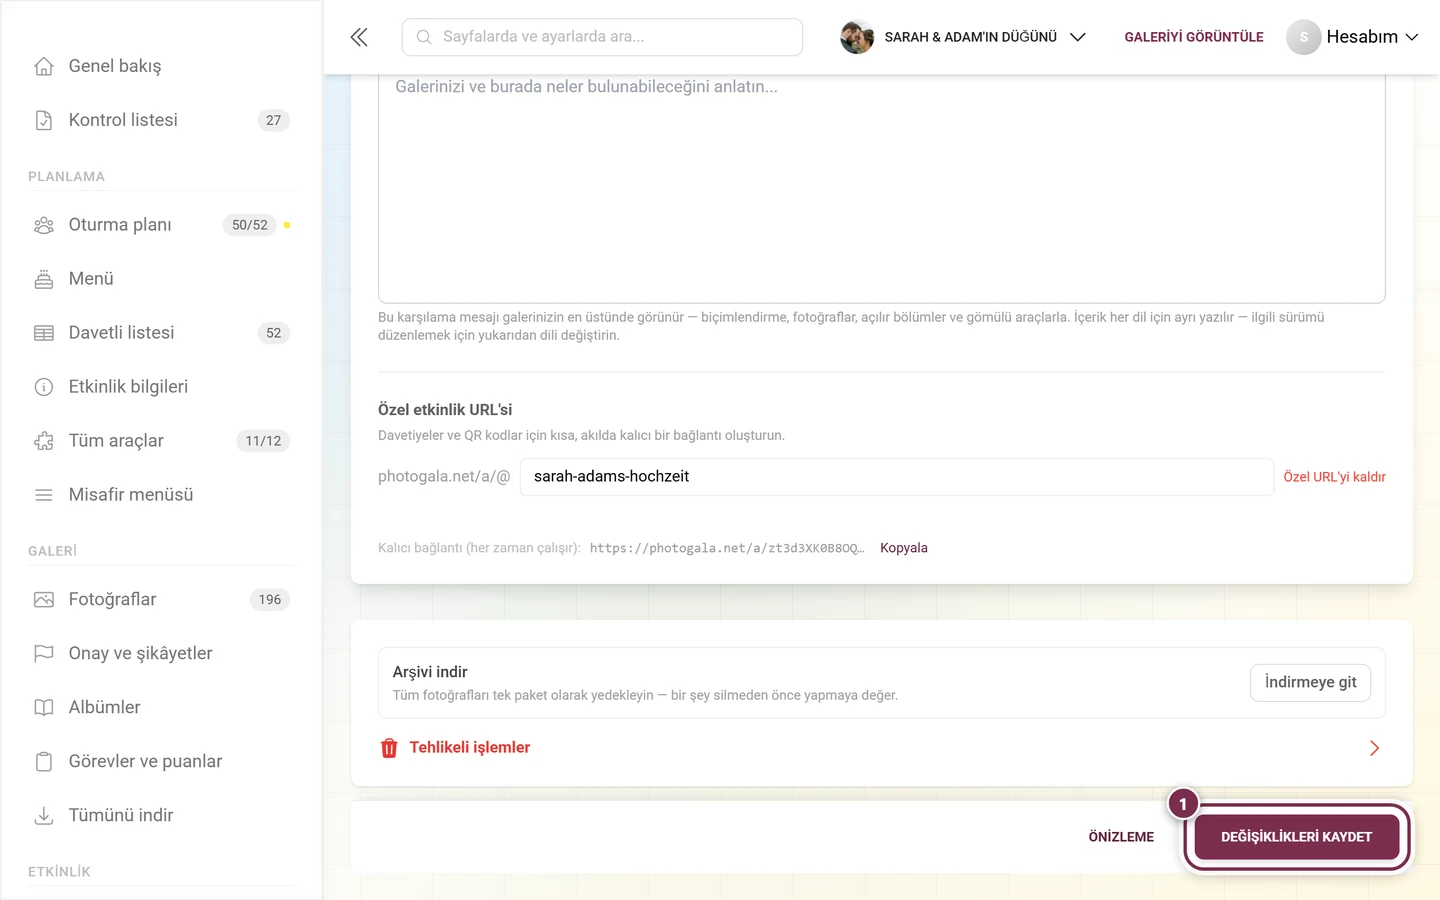1440x900 pixels.
Task: Collapse sidebar with double chevron icon
Action: [x=359, y=37]
